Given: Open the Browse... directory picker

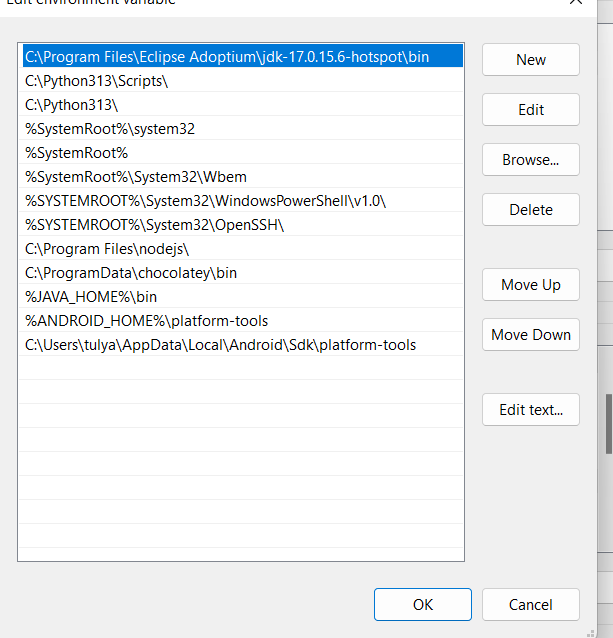Looking at the screenshot, I should pos(530,160).
